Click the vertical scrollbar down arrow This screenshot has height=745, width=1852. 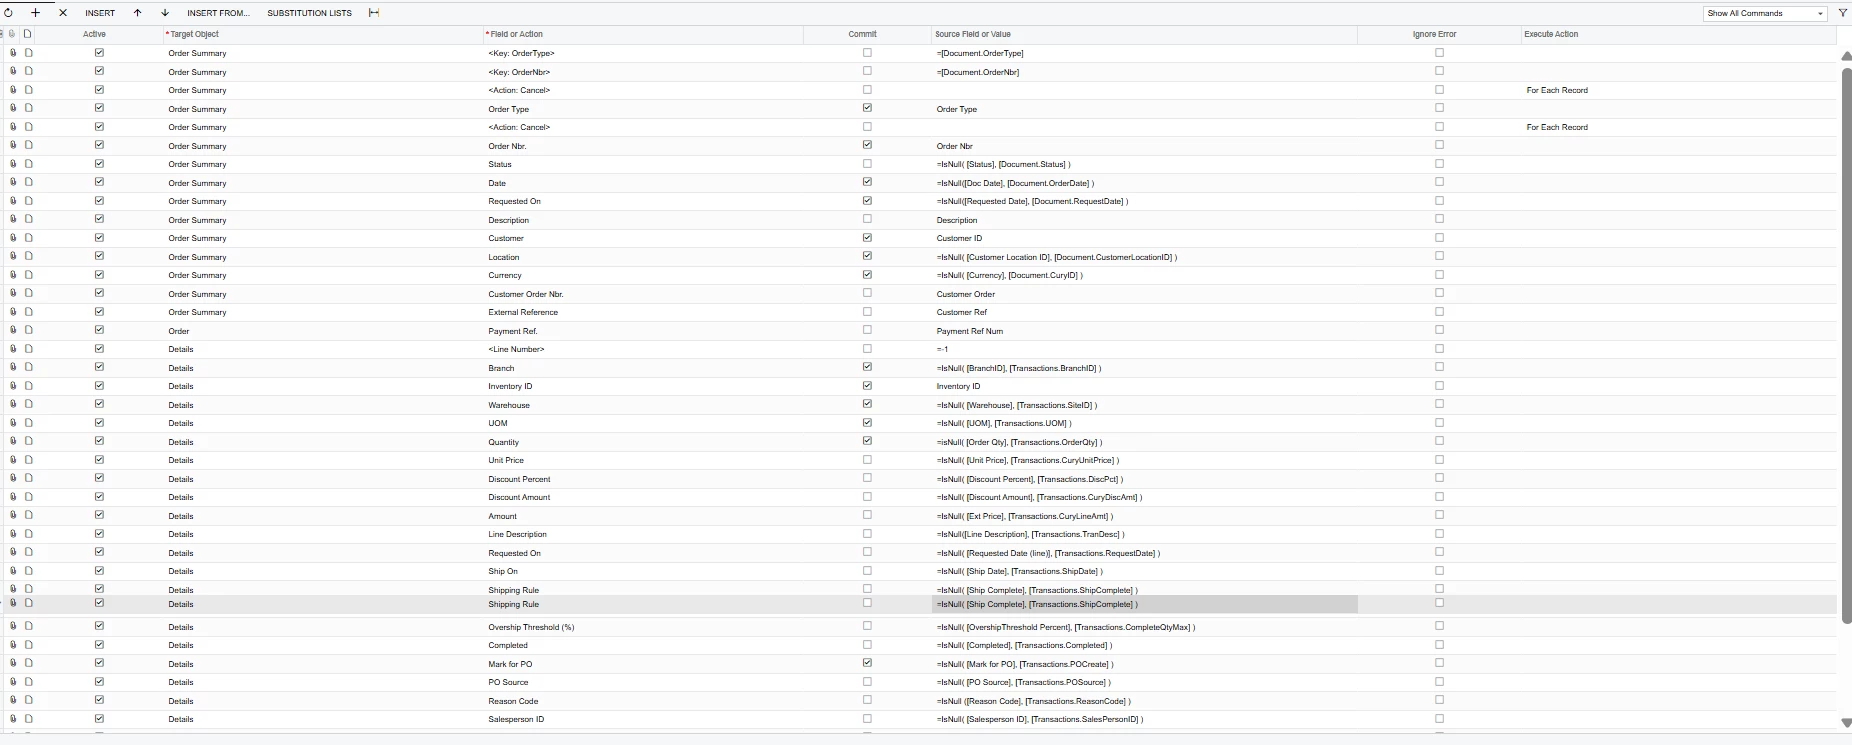click(1846, 722)
